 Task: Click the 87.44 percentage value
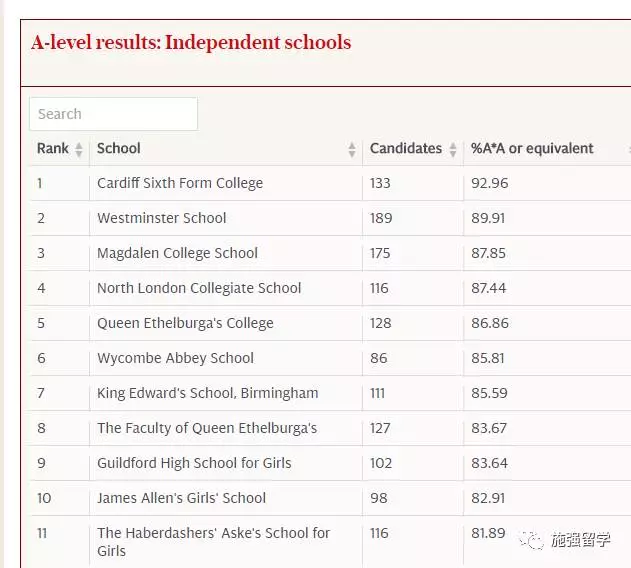[x=489, y=289]
